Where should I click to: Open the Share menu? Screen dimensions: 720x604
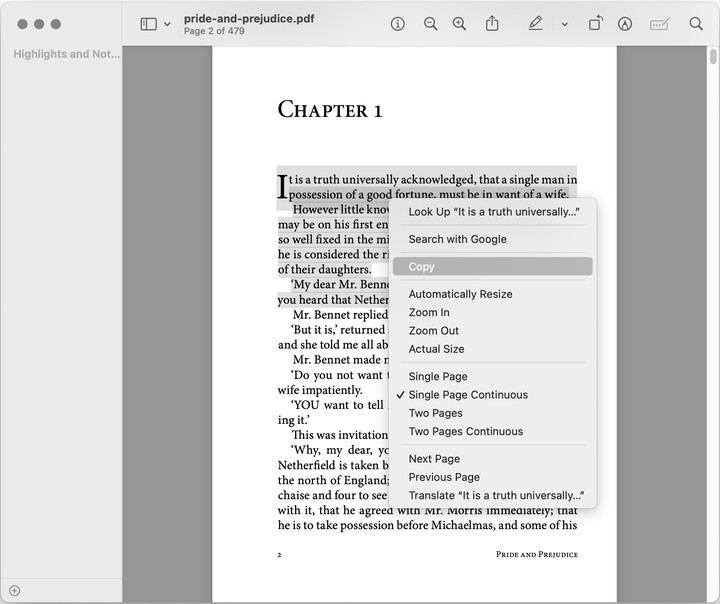(x=492, y=23)
